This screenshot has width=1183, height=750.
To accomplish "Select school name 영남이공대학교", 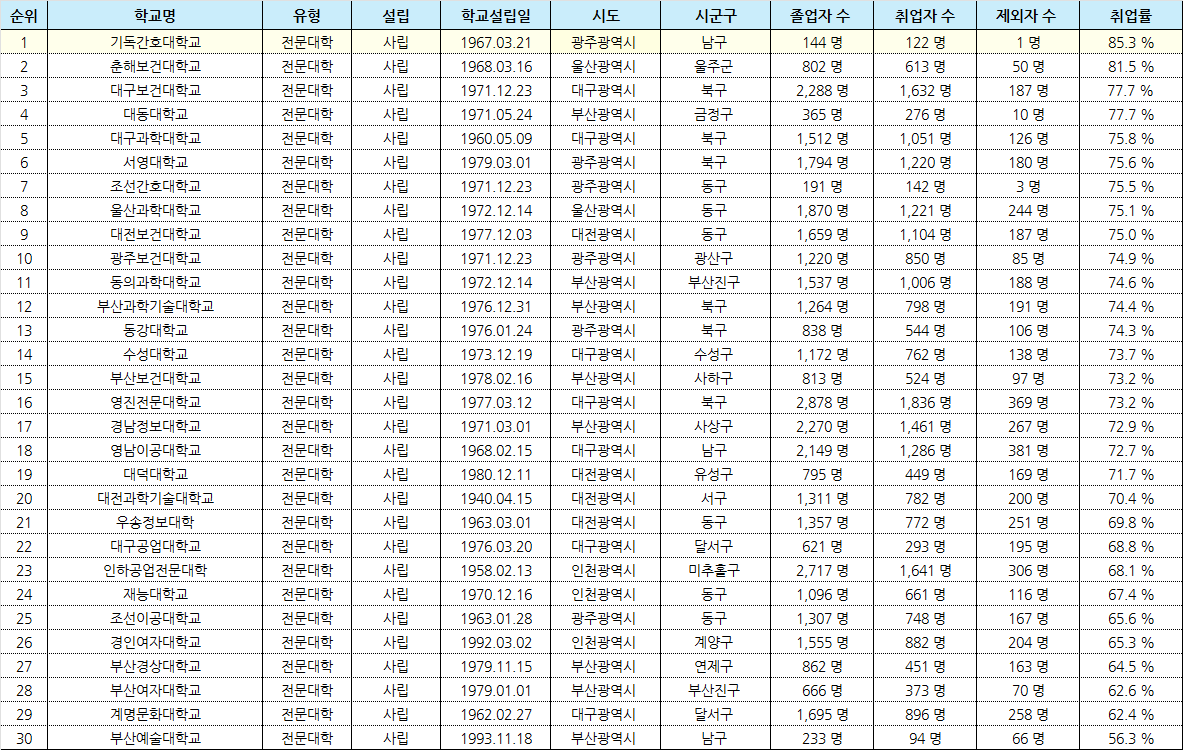I will point(155,450).
